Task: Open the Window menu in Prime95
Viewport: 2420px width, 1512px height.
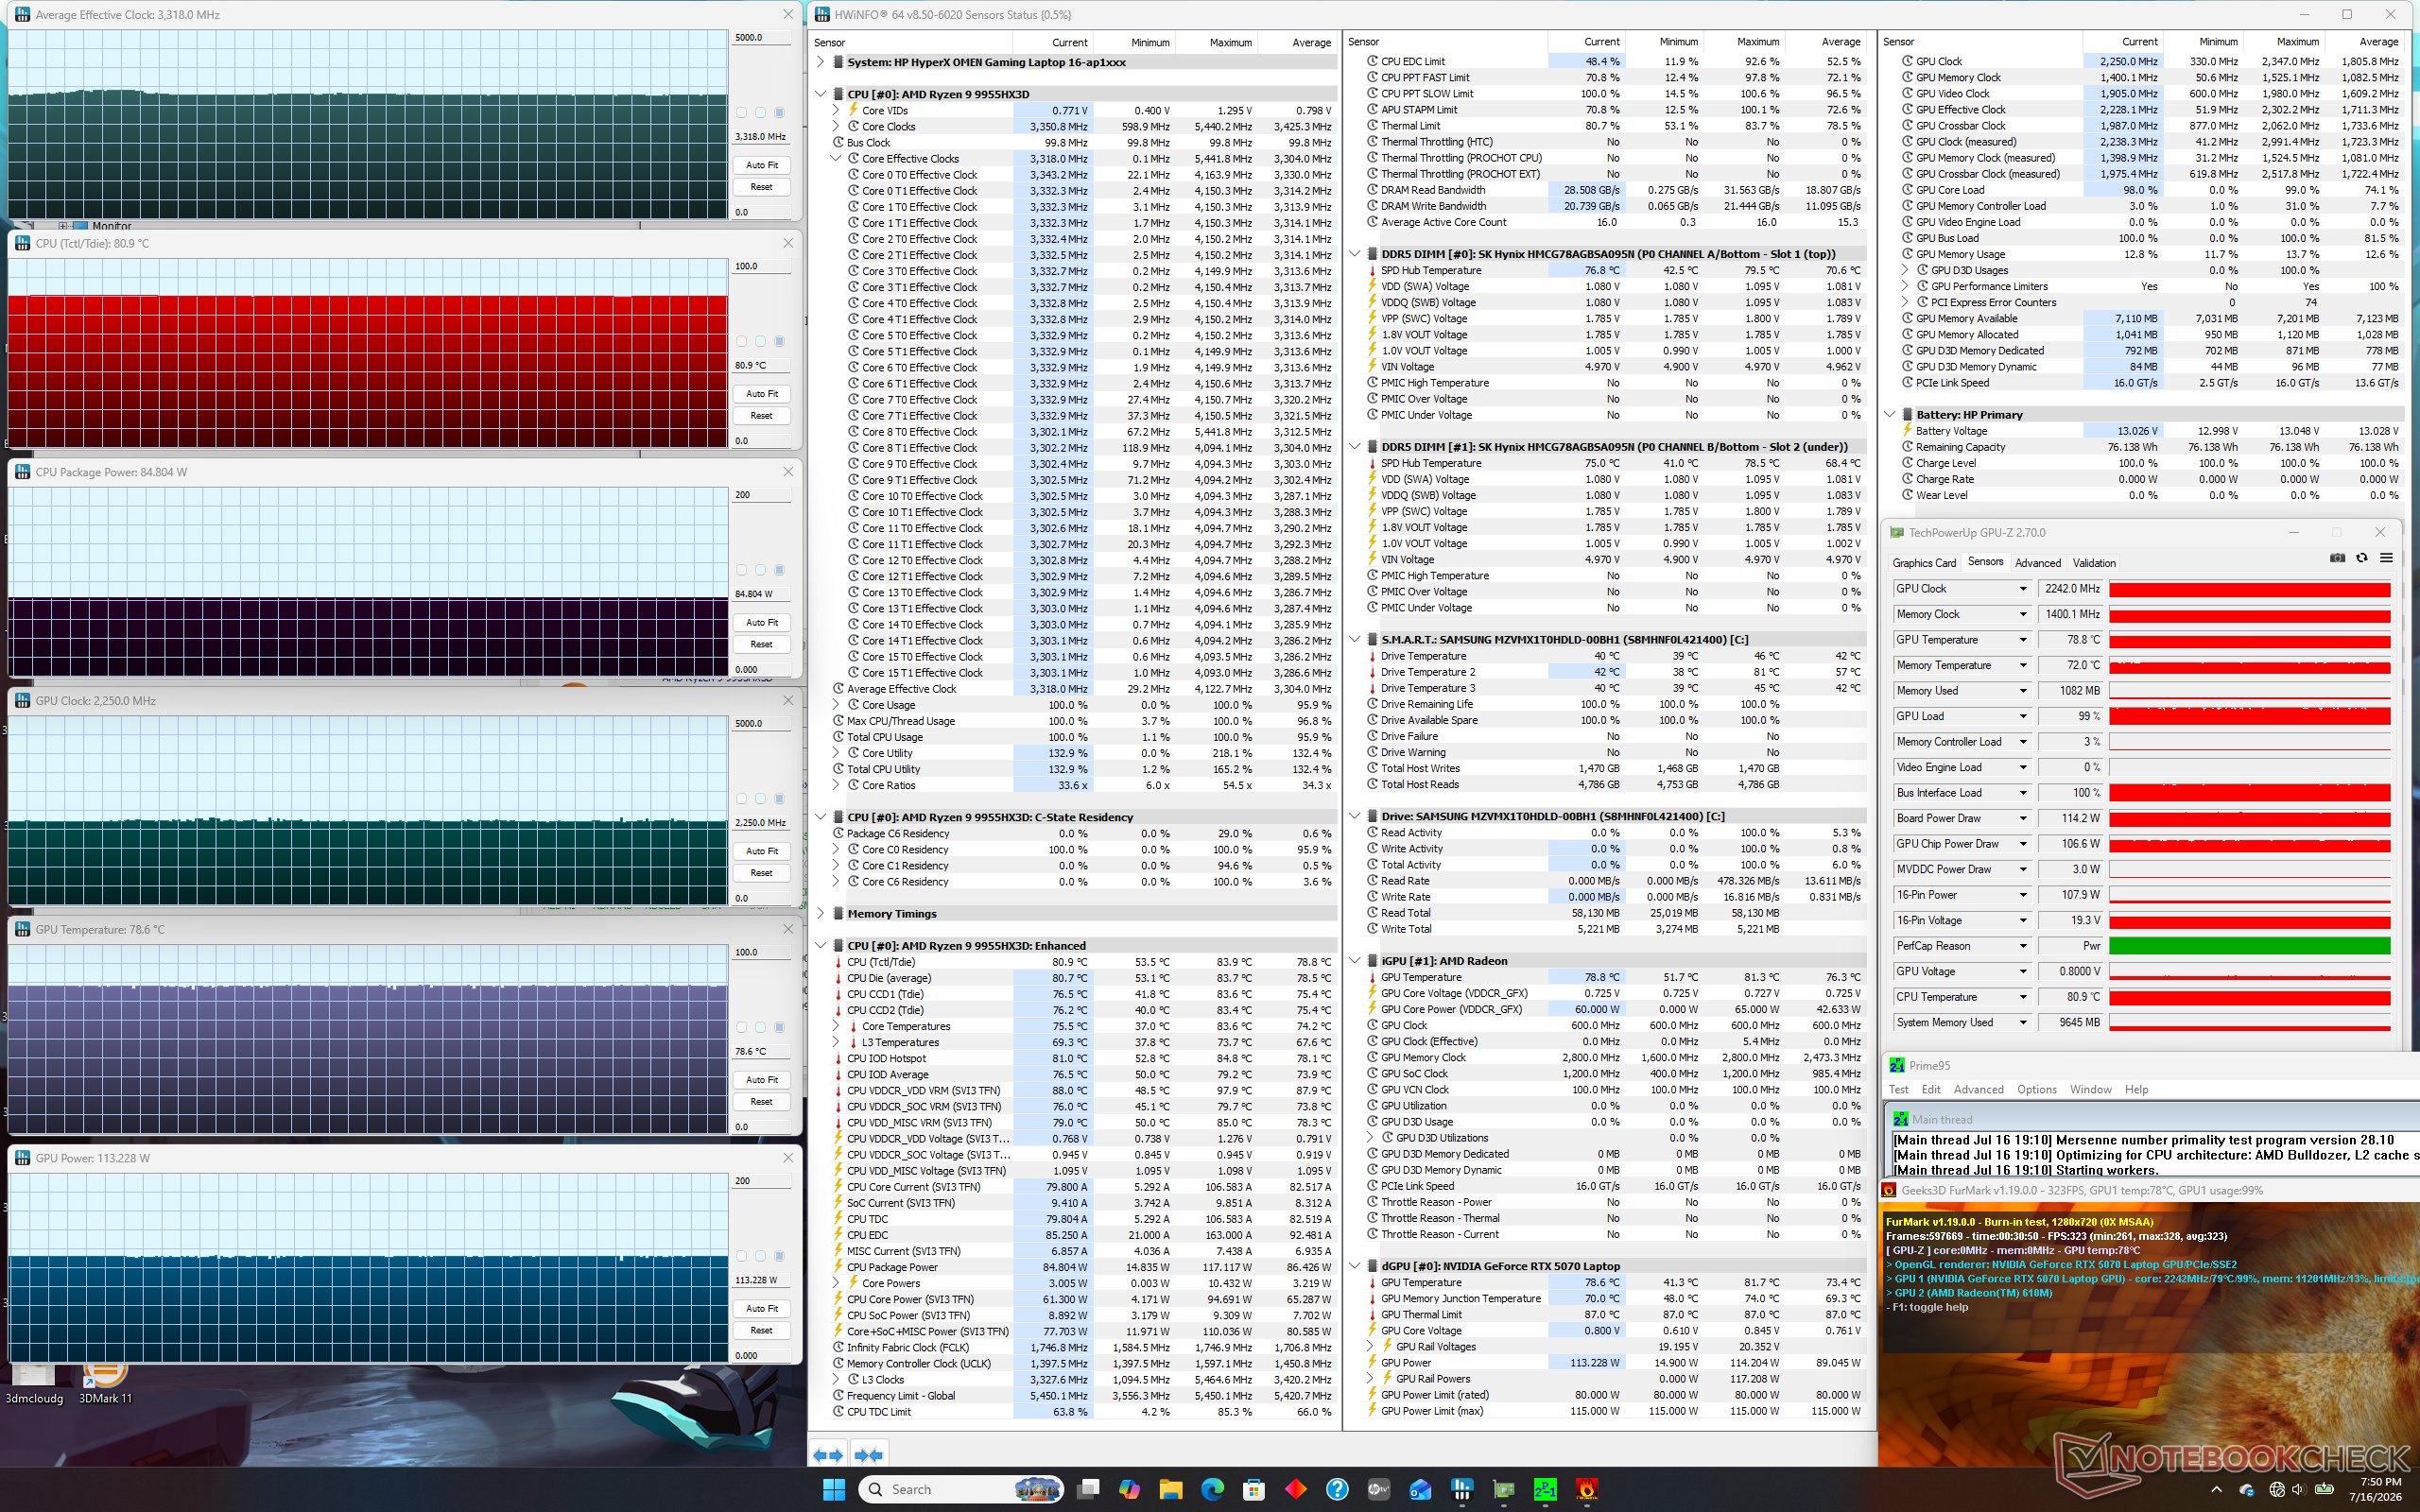Action: (x=2090, y=1089)
